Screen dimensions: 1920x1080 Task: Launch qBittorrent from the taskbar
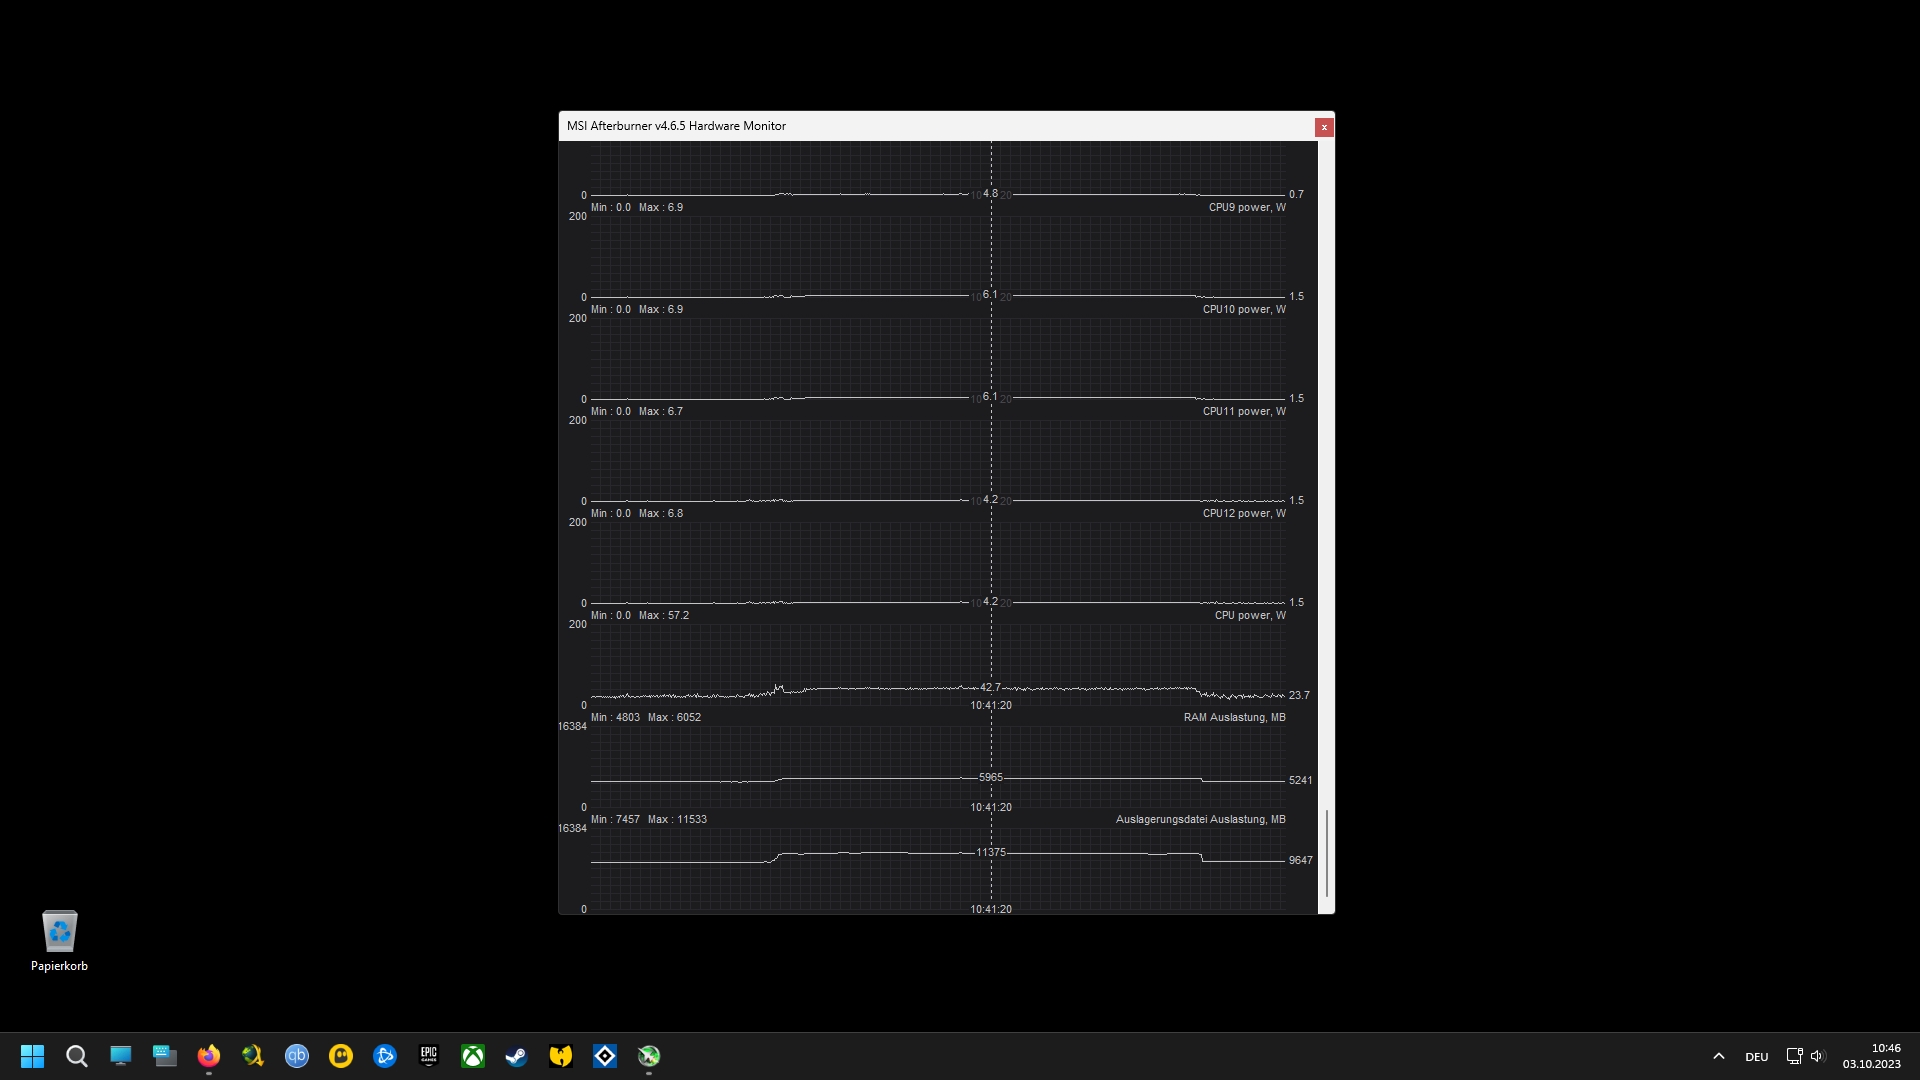click(x=297, y=1056)
